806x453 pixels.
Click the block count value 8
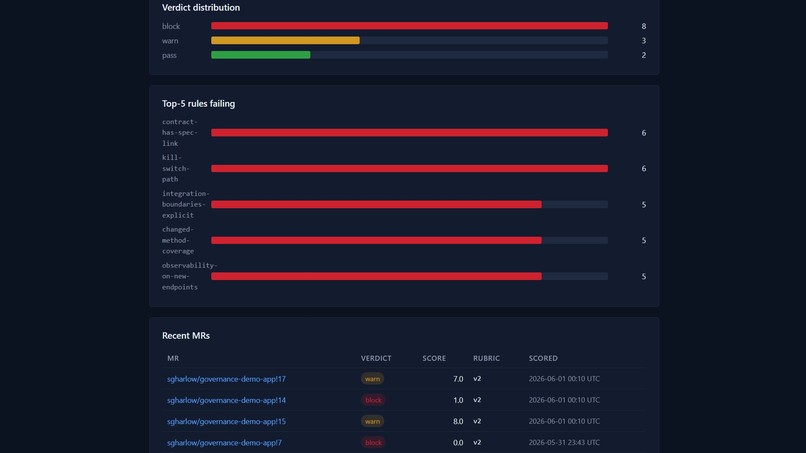click(x=644, y=26)
